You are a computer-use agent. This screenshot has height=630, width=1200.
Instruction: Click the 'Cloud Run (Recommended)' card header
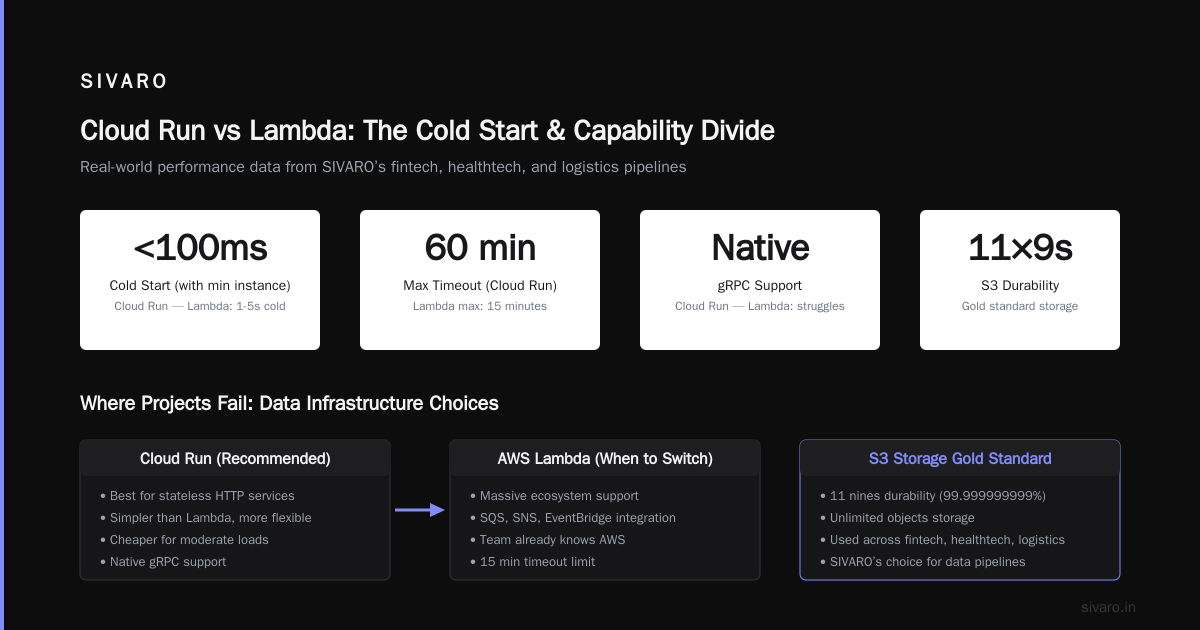tap(235, 459)
